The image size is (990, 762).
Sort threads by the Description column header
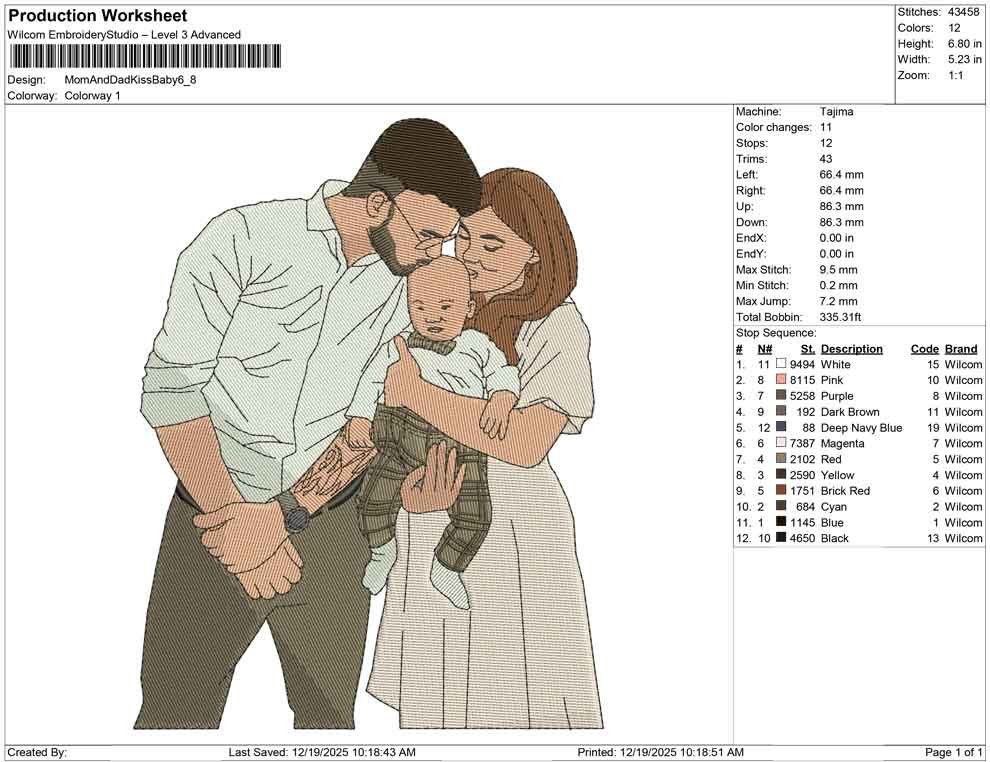point(851,348)
